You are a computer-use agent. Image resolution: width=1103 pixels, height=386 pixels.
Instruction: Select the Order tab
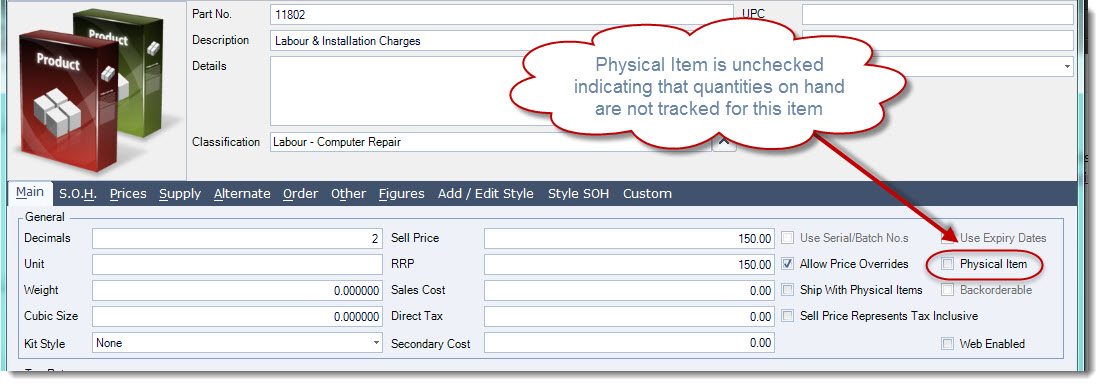coord(300,193)
